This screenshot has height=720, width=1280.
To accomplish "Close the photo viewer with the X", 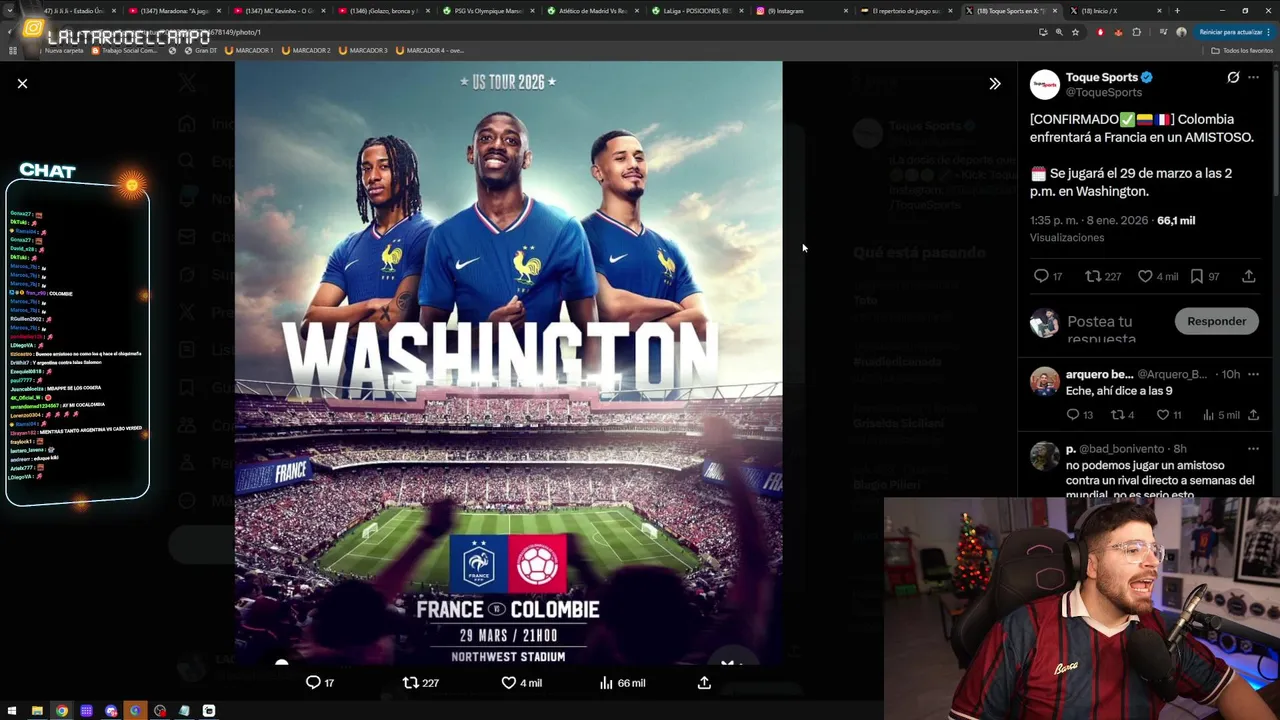I will tap(22, 84).
